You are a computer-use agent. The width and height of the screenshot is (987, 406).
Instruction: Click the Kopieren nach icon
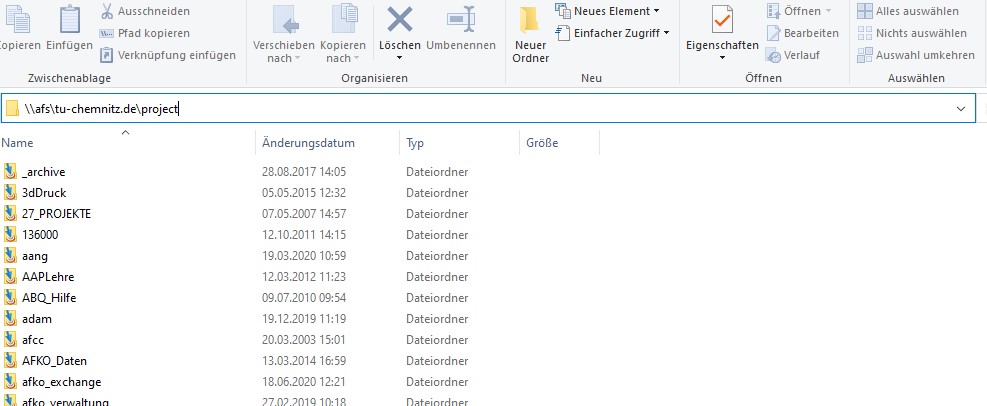click(x=343, y=19)
